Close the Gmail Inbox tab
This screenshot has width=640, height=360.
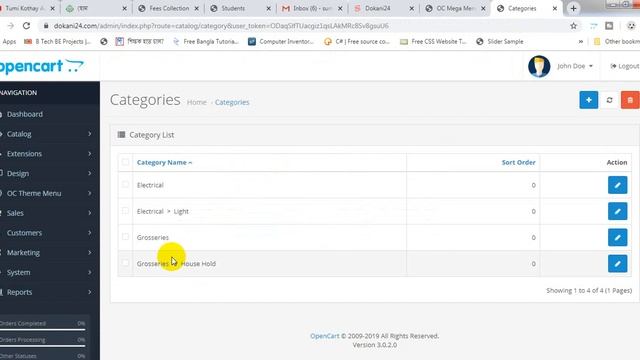point(340,8)
